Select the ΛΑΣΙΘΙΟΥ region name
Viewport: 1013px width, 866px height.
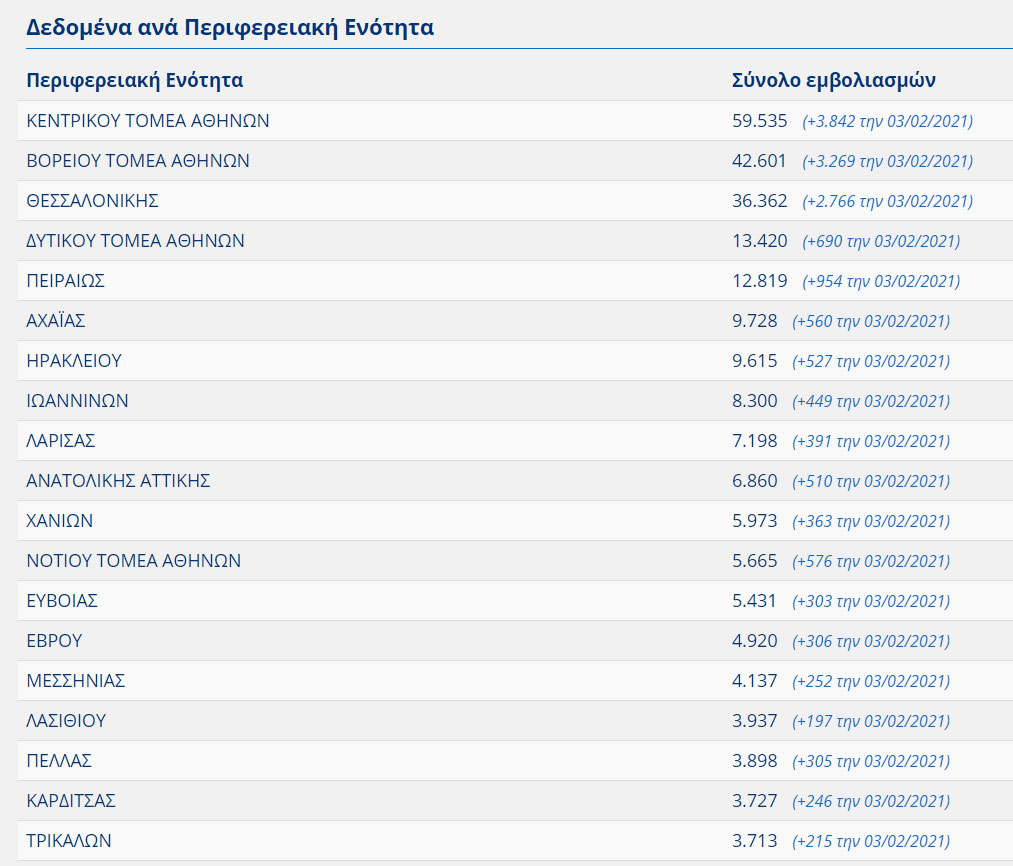(x=66, y=721)
